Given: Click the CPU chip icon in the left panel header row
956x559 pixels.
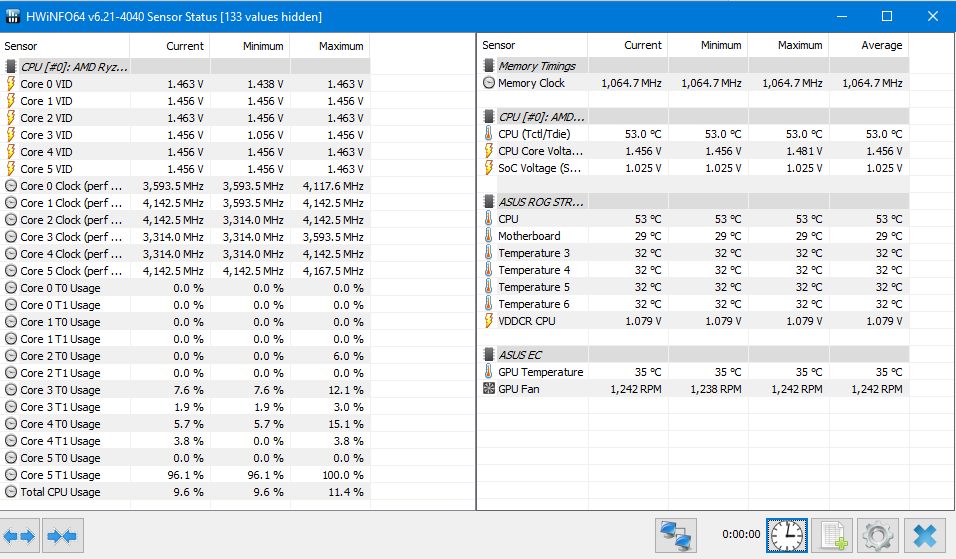Looking at the screenshot, I should pyautogui.click(x=10, y=66).
